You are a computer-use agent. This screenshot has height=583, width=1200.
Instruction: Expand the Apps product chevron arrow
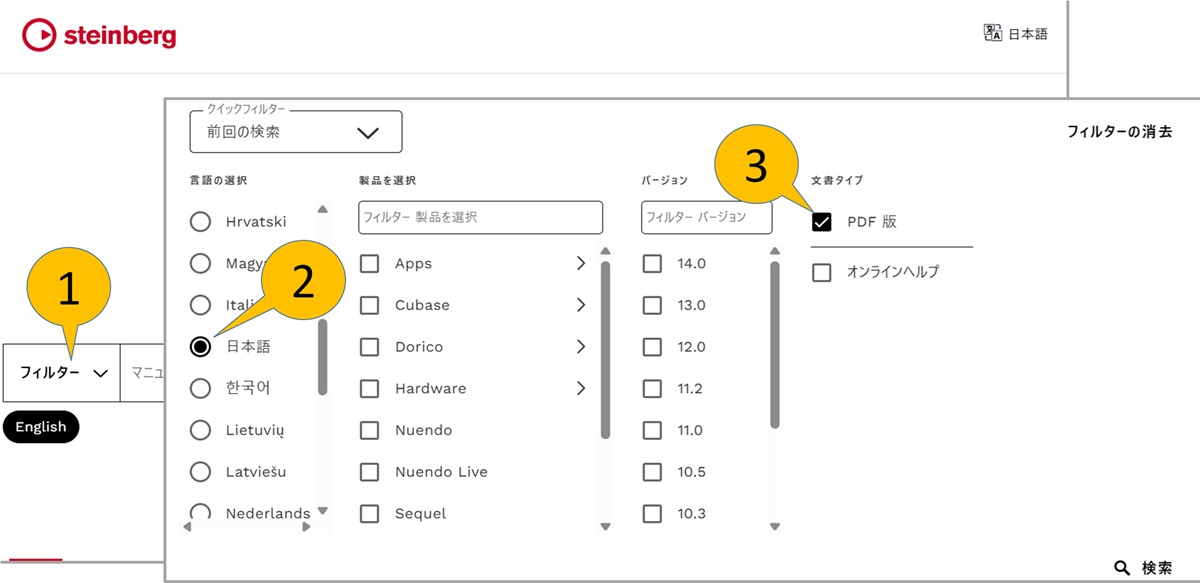point(581,263)
